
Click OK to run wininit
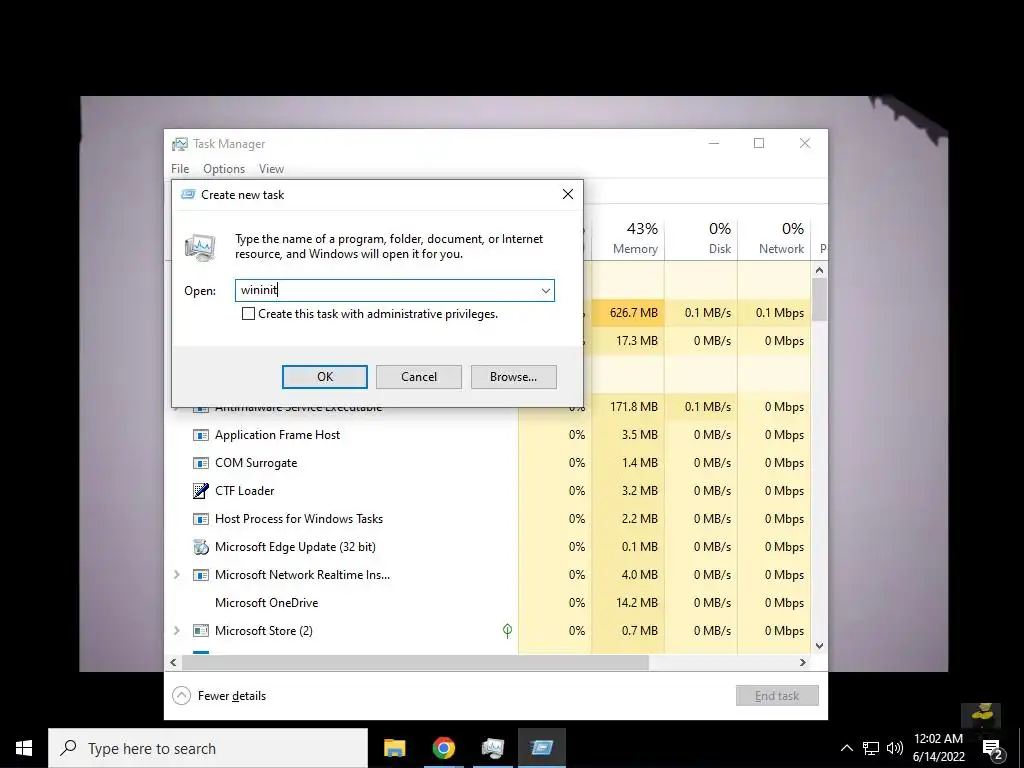pyautogui.click(x=325, y=377)
